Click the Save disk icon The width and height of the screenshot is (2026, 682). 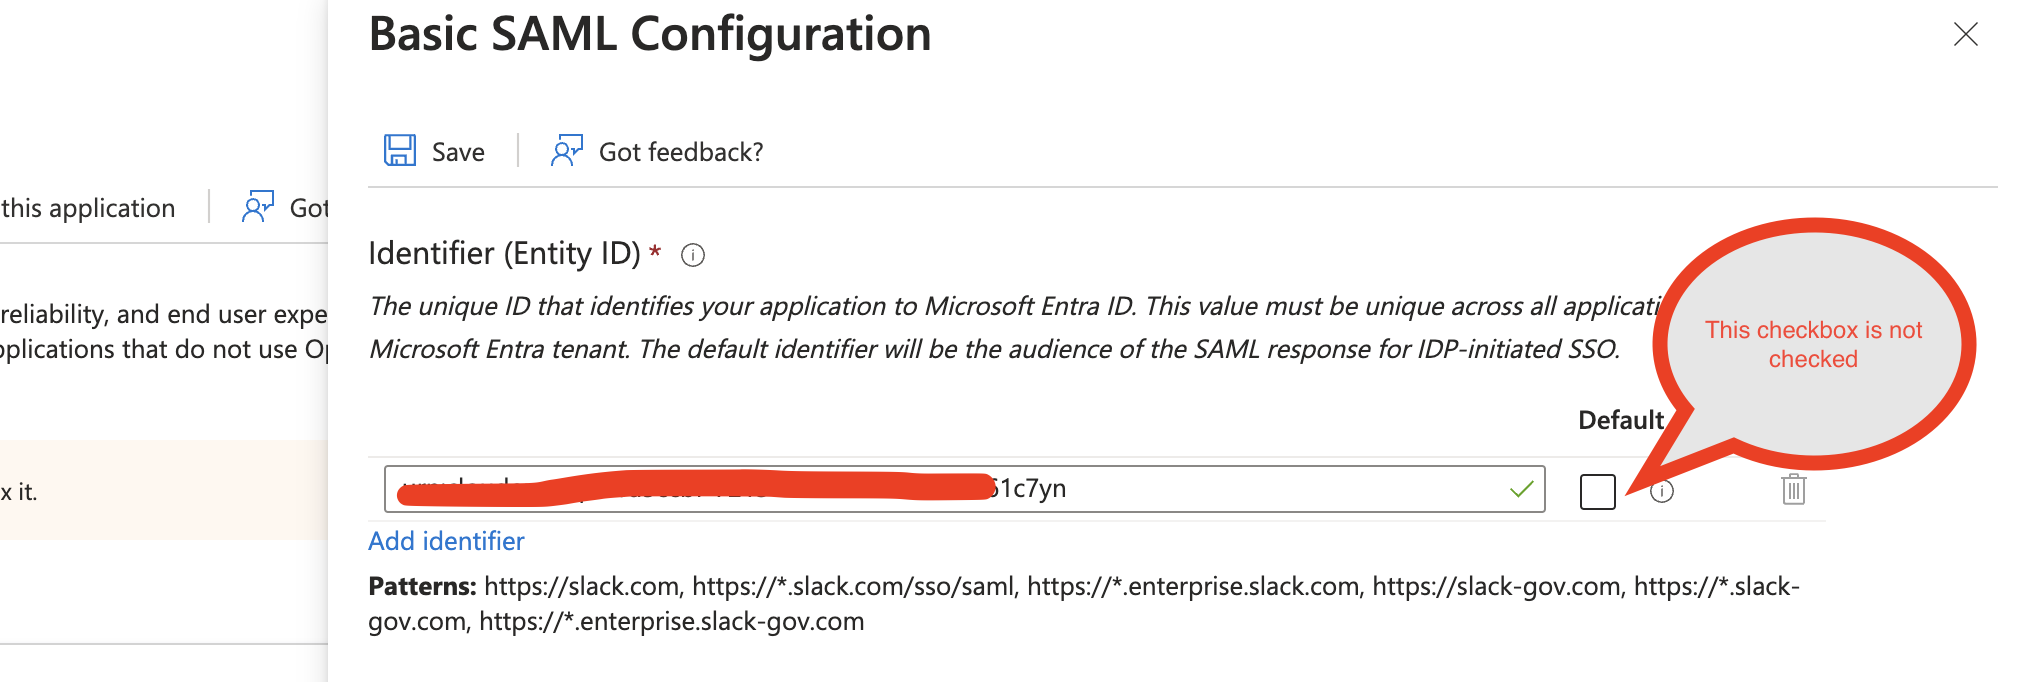click(400, 149)
